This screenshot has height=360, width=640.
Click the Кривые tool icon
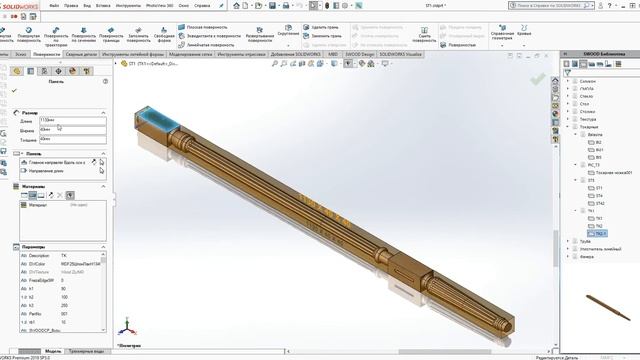pyautogui.click(x=524, y=28)
